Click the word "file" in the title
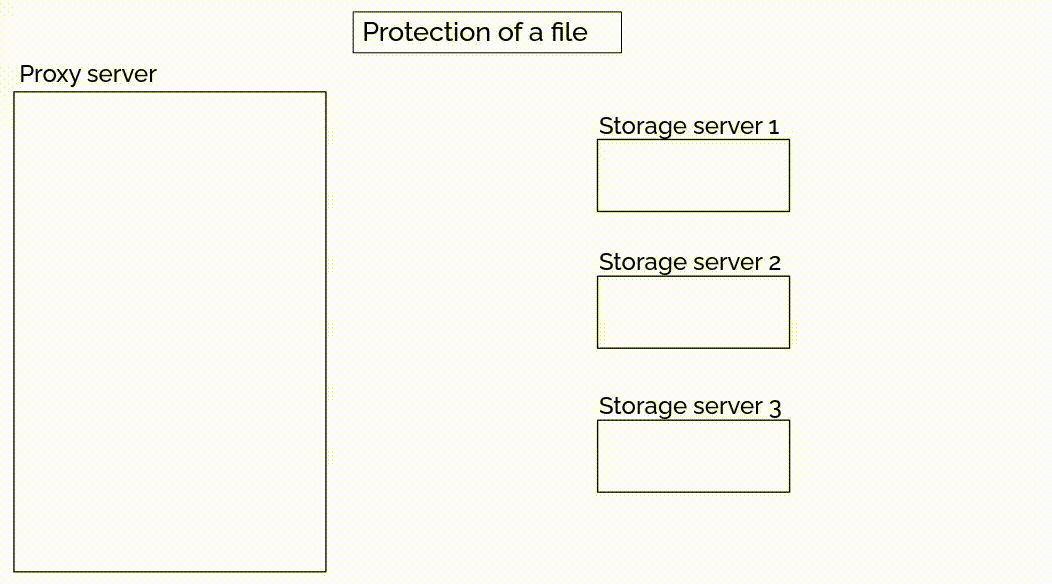Image resolution: width=1052 pixels, height=584 pixels. click(x=569, y=32)
